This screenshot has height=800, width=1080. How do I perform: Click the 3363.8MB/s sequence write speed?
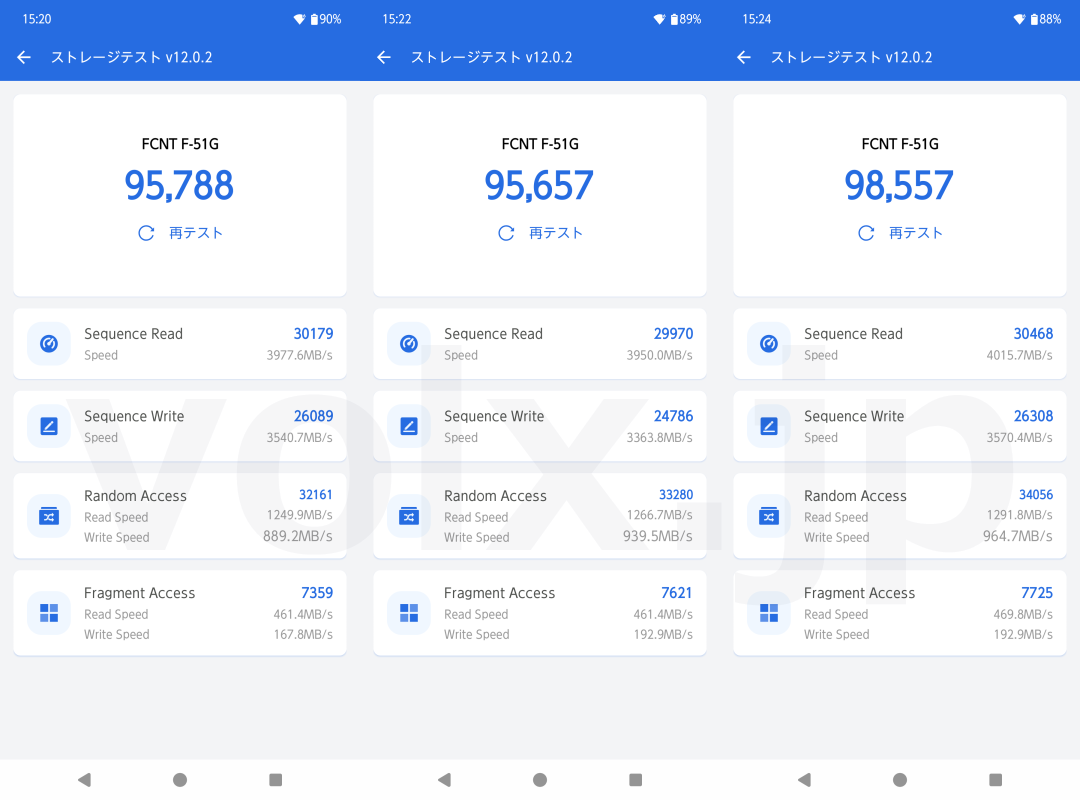(659, 438)
